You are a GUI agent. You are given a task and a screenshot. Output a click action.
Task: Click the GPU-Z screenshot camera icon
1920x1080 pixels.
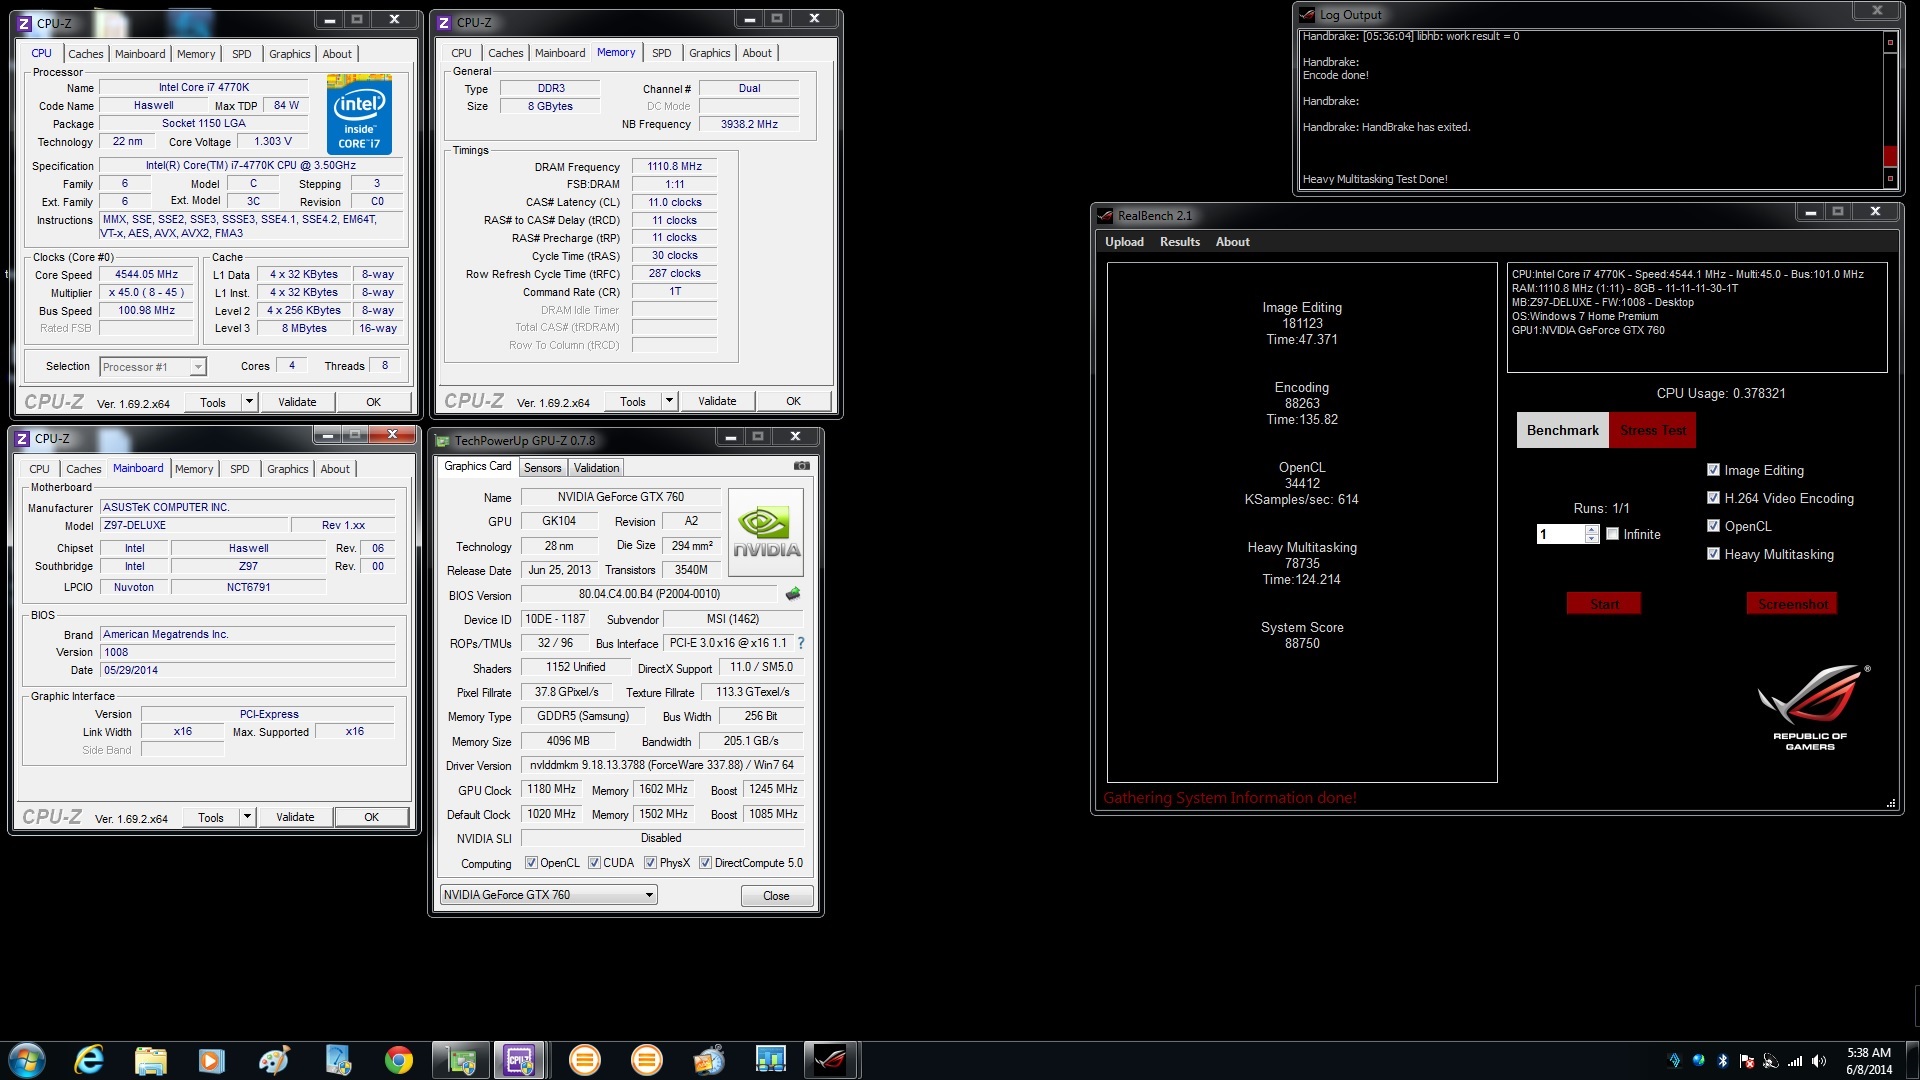pyautogui.click(x=801, y=466)
